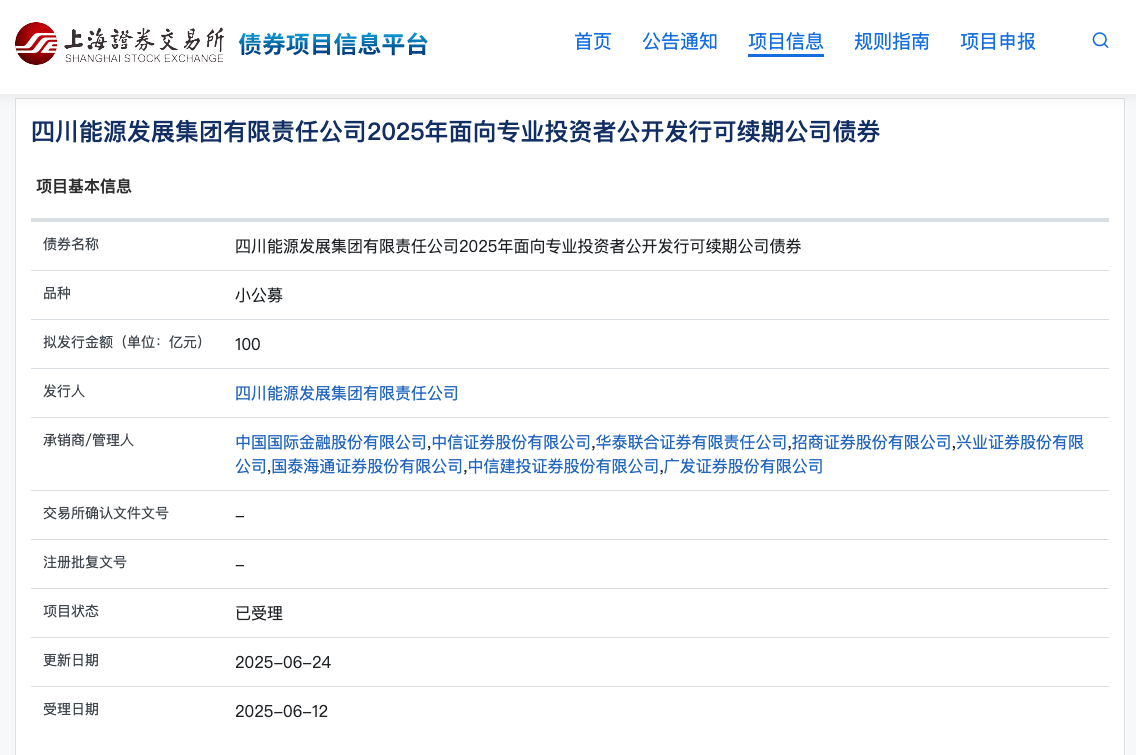Click the 项目基本信息 section heading
Screen dimensions: 1136x755
click(84, 186)
